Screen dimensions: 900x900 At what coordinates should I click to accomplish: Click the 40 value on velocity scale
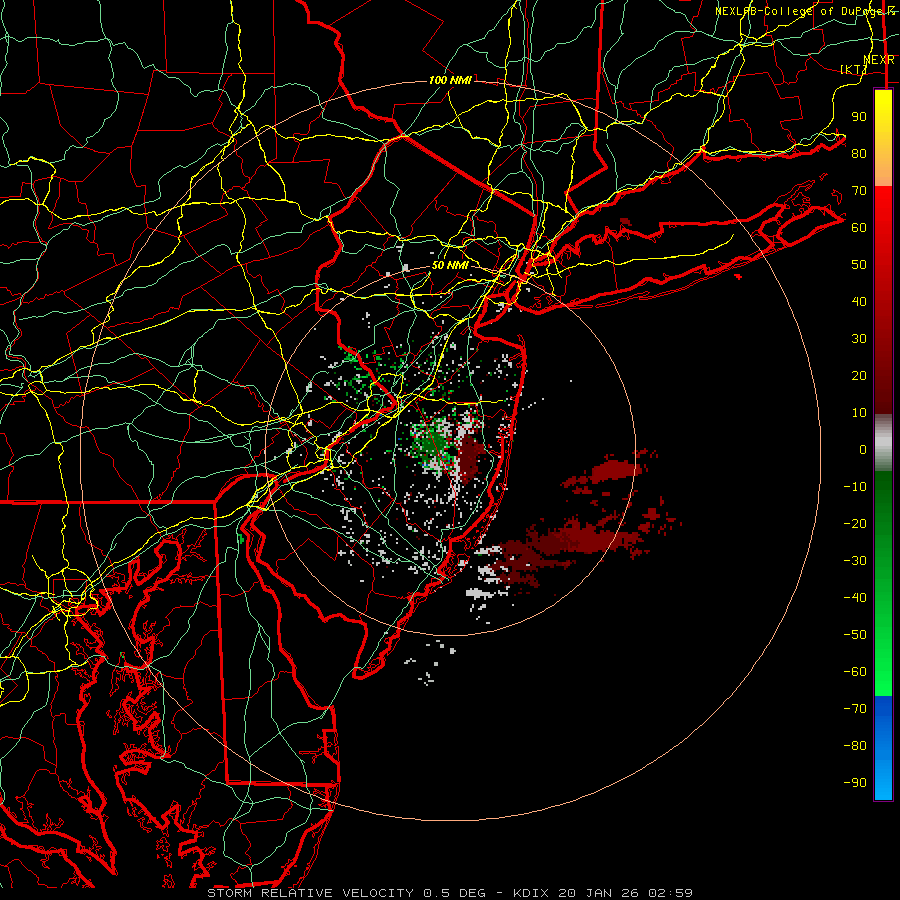(859, 301)
